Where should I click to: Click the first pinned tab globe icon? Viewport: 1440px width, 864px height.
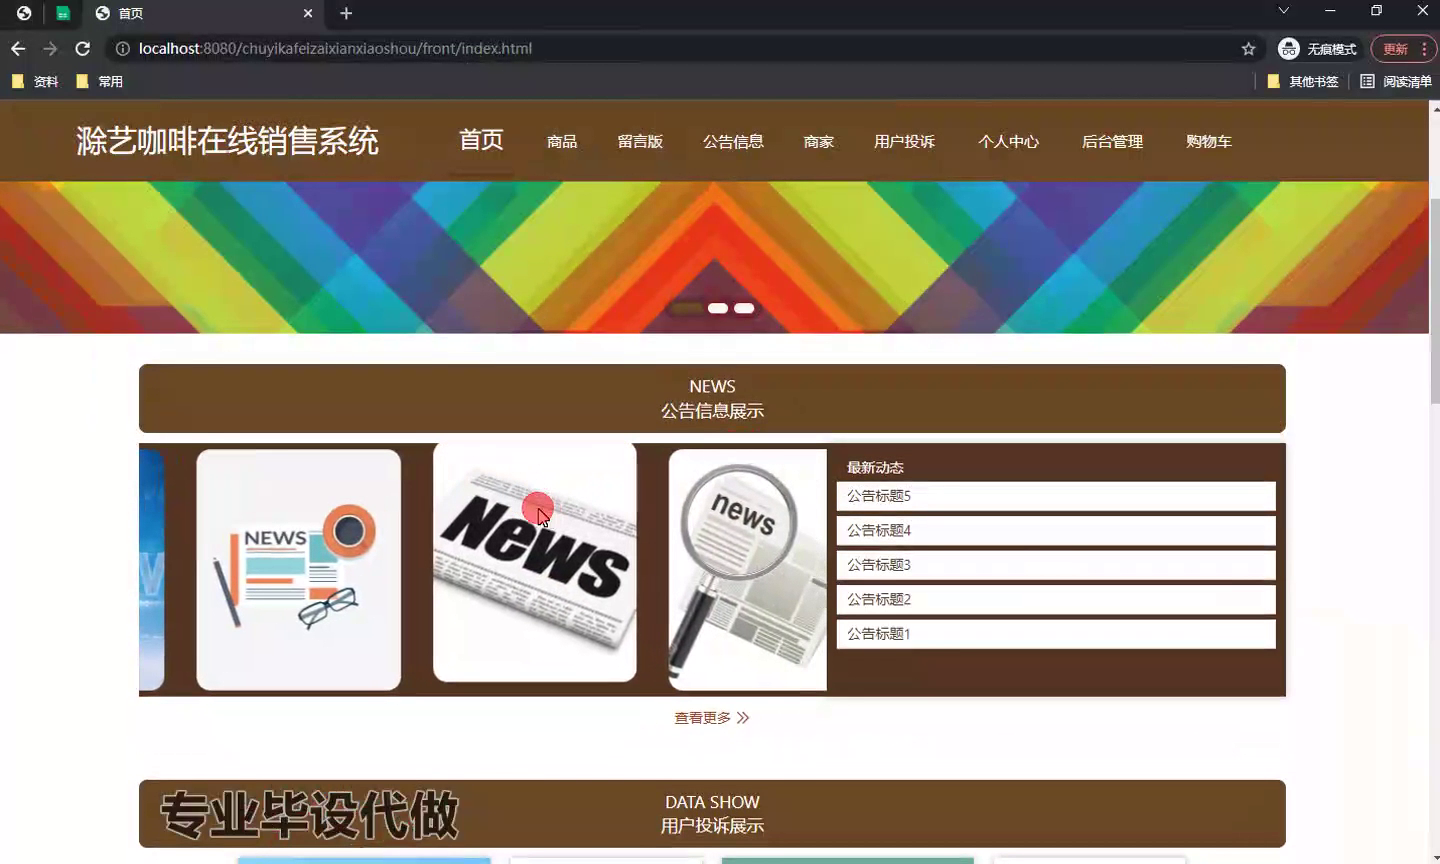pyautogui.click(x=24, y=13)
